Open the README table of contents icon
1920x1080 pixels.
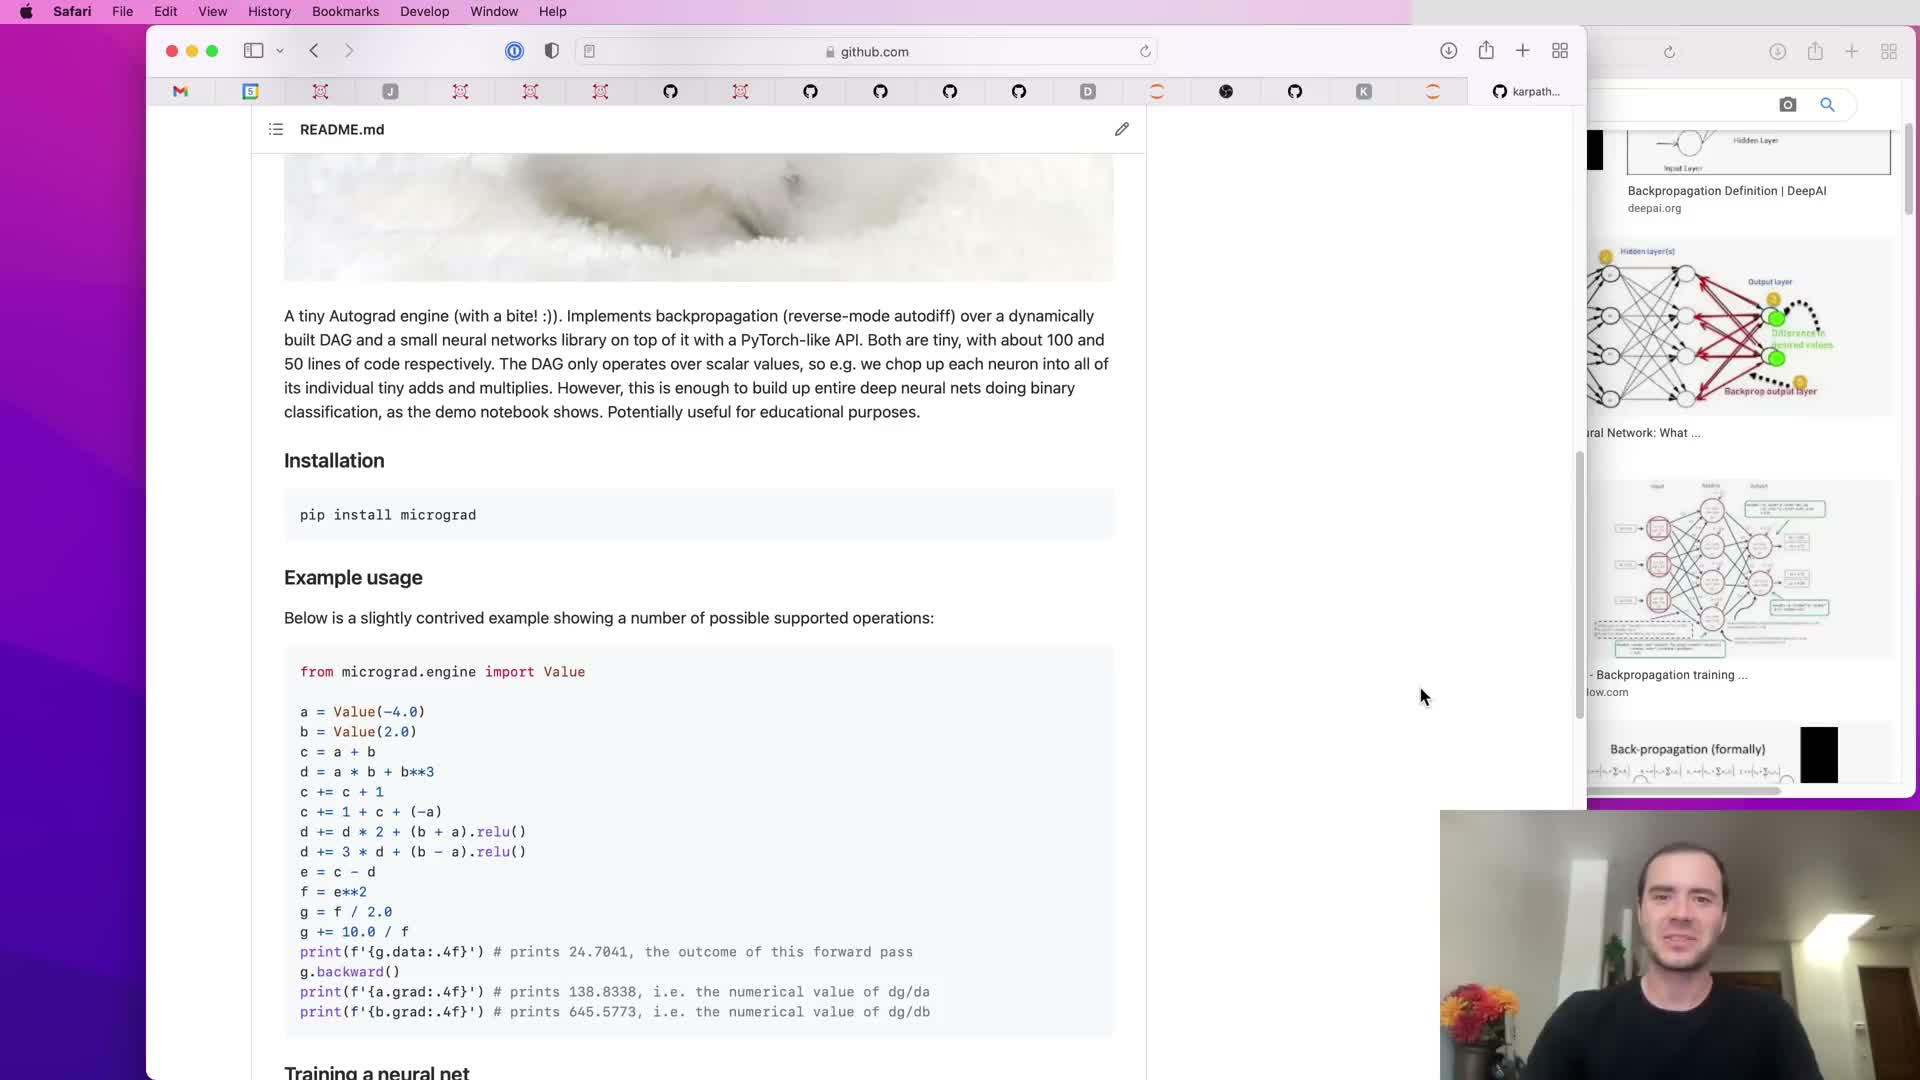(276, 129)
